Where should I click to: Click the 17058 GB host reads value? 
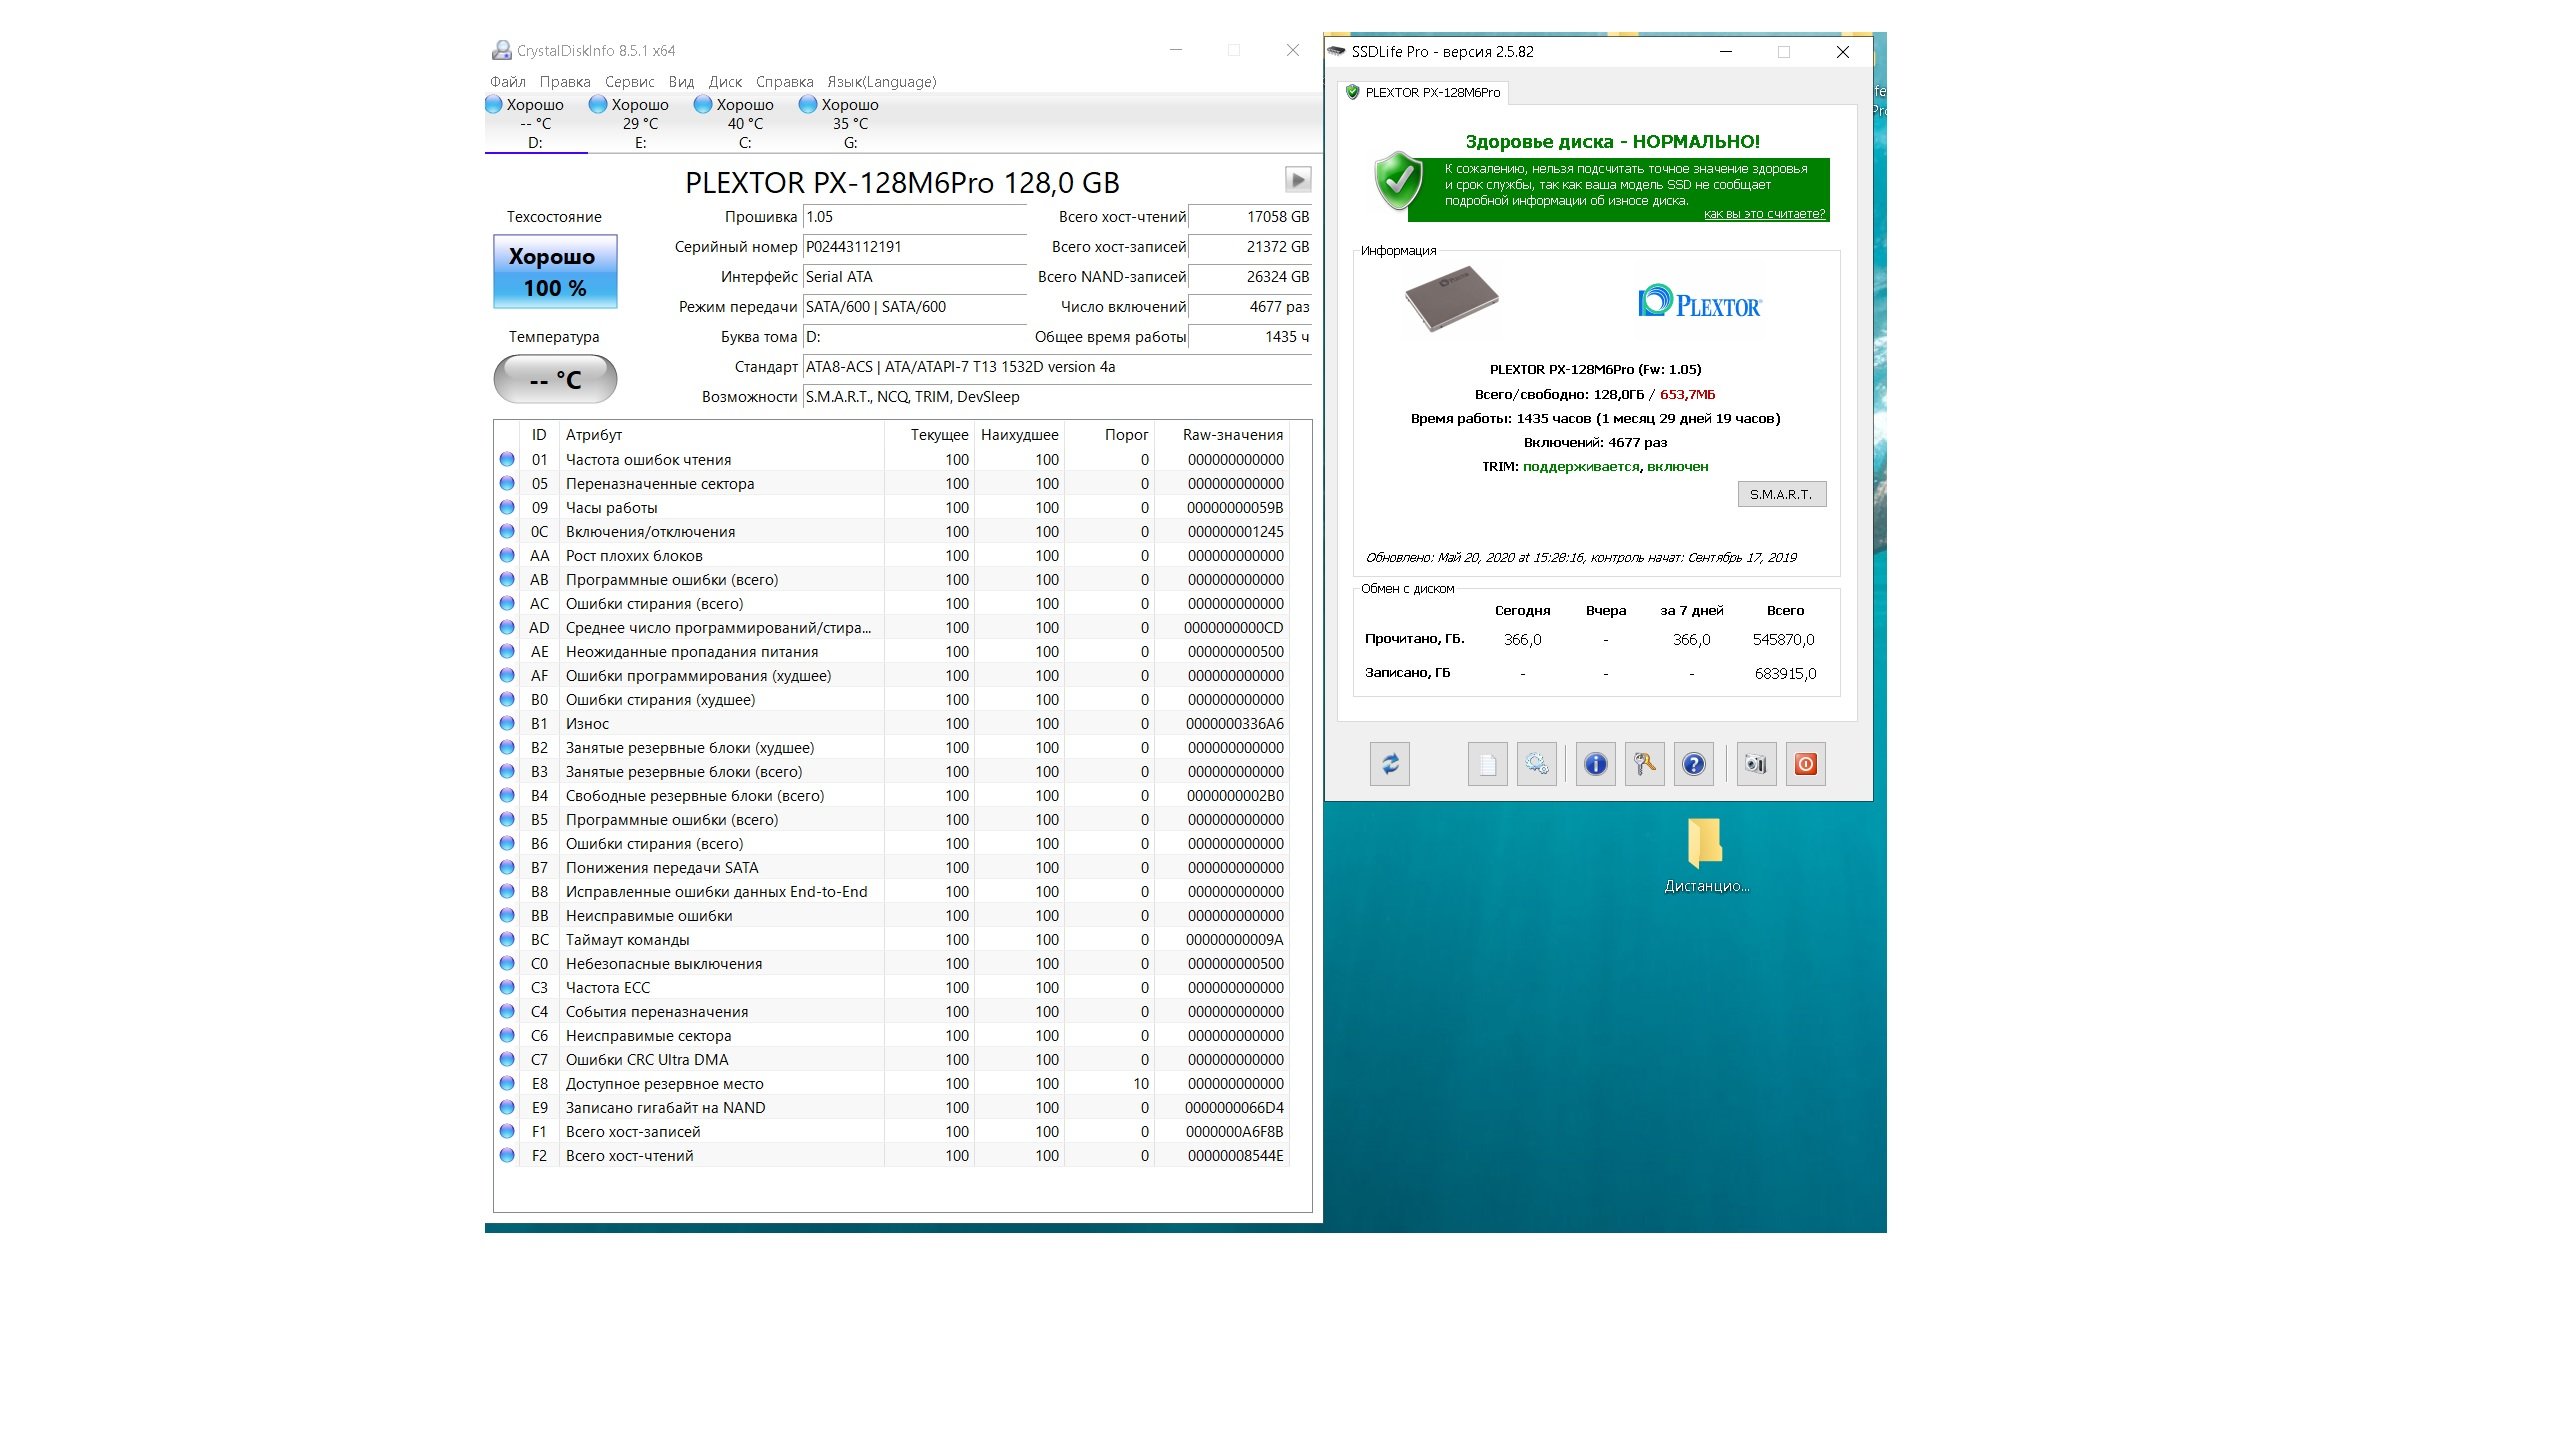point(1250,217)
